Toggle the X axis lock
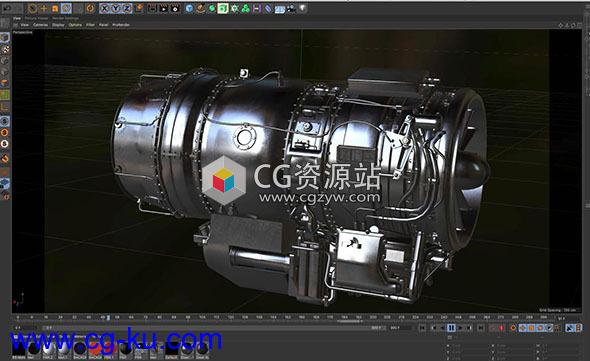 105,8
